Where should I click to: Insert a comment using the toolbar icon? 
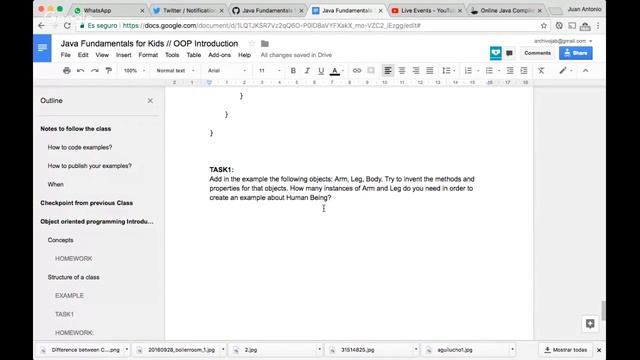371,71
